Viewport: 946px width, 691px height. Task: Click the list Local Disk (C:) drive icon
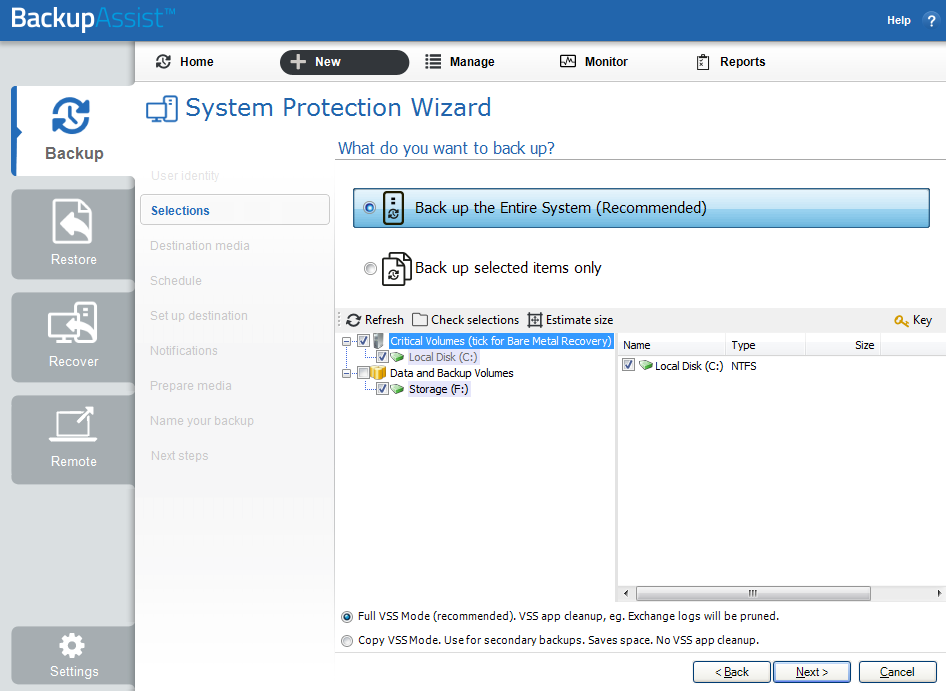point(646,365)
